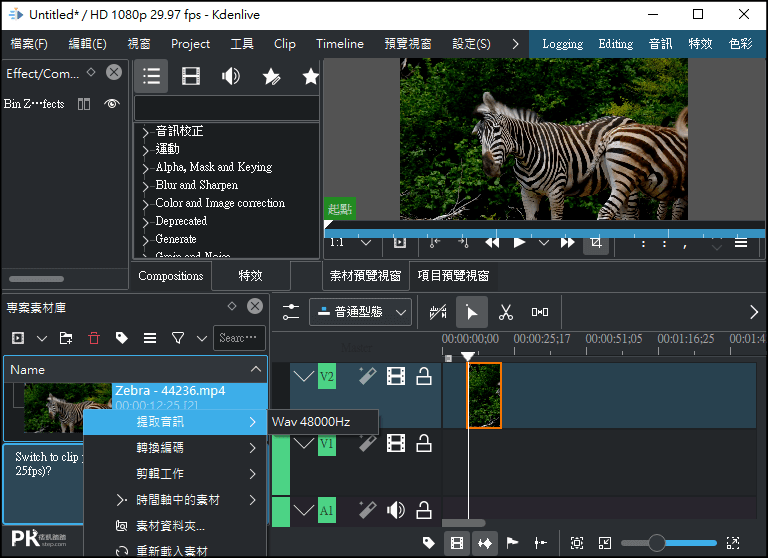Open the 編輯(E) menu
The width and height of the screenshot is (768, 558).
(87, 44)
